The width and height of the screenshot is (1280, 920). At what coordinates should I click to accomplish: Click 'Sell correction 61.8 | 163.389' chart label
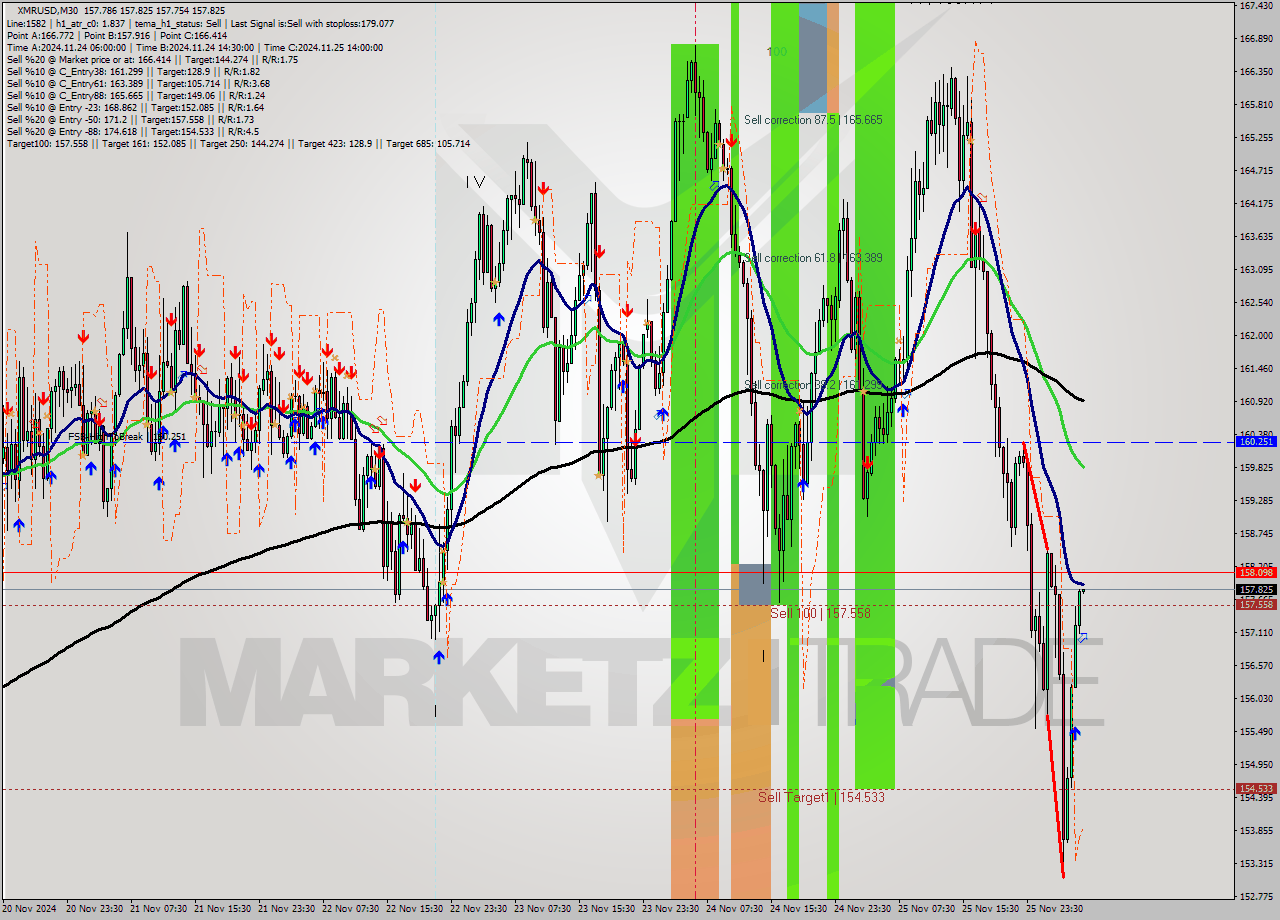pos(813,258)
